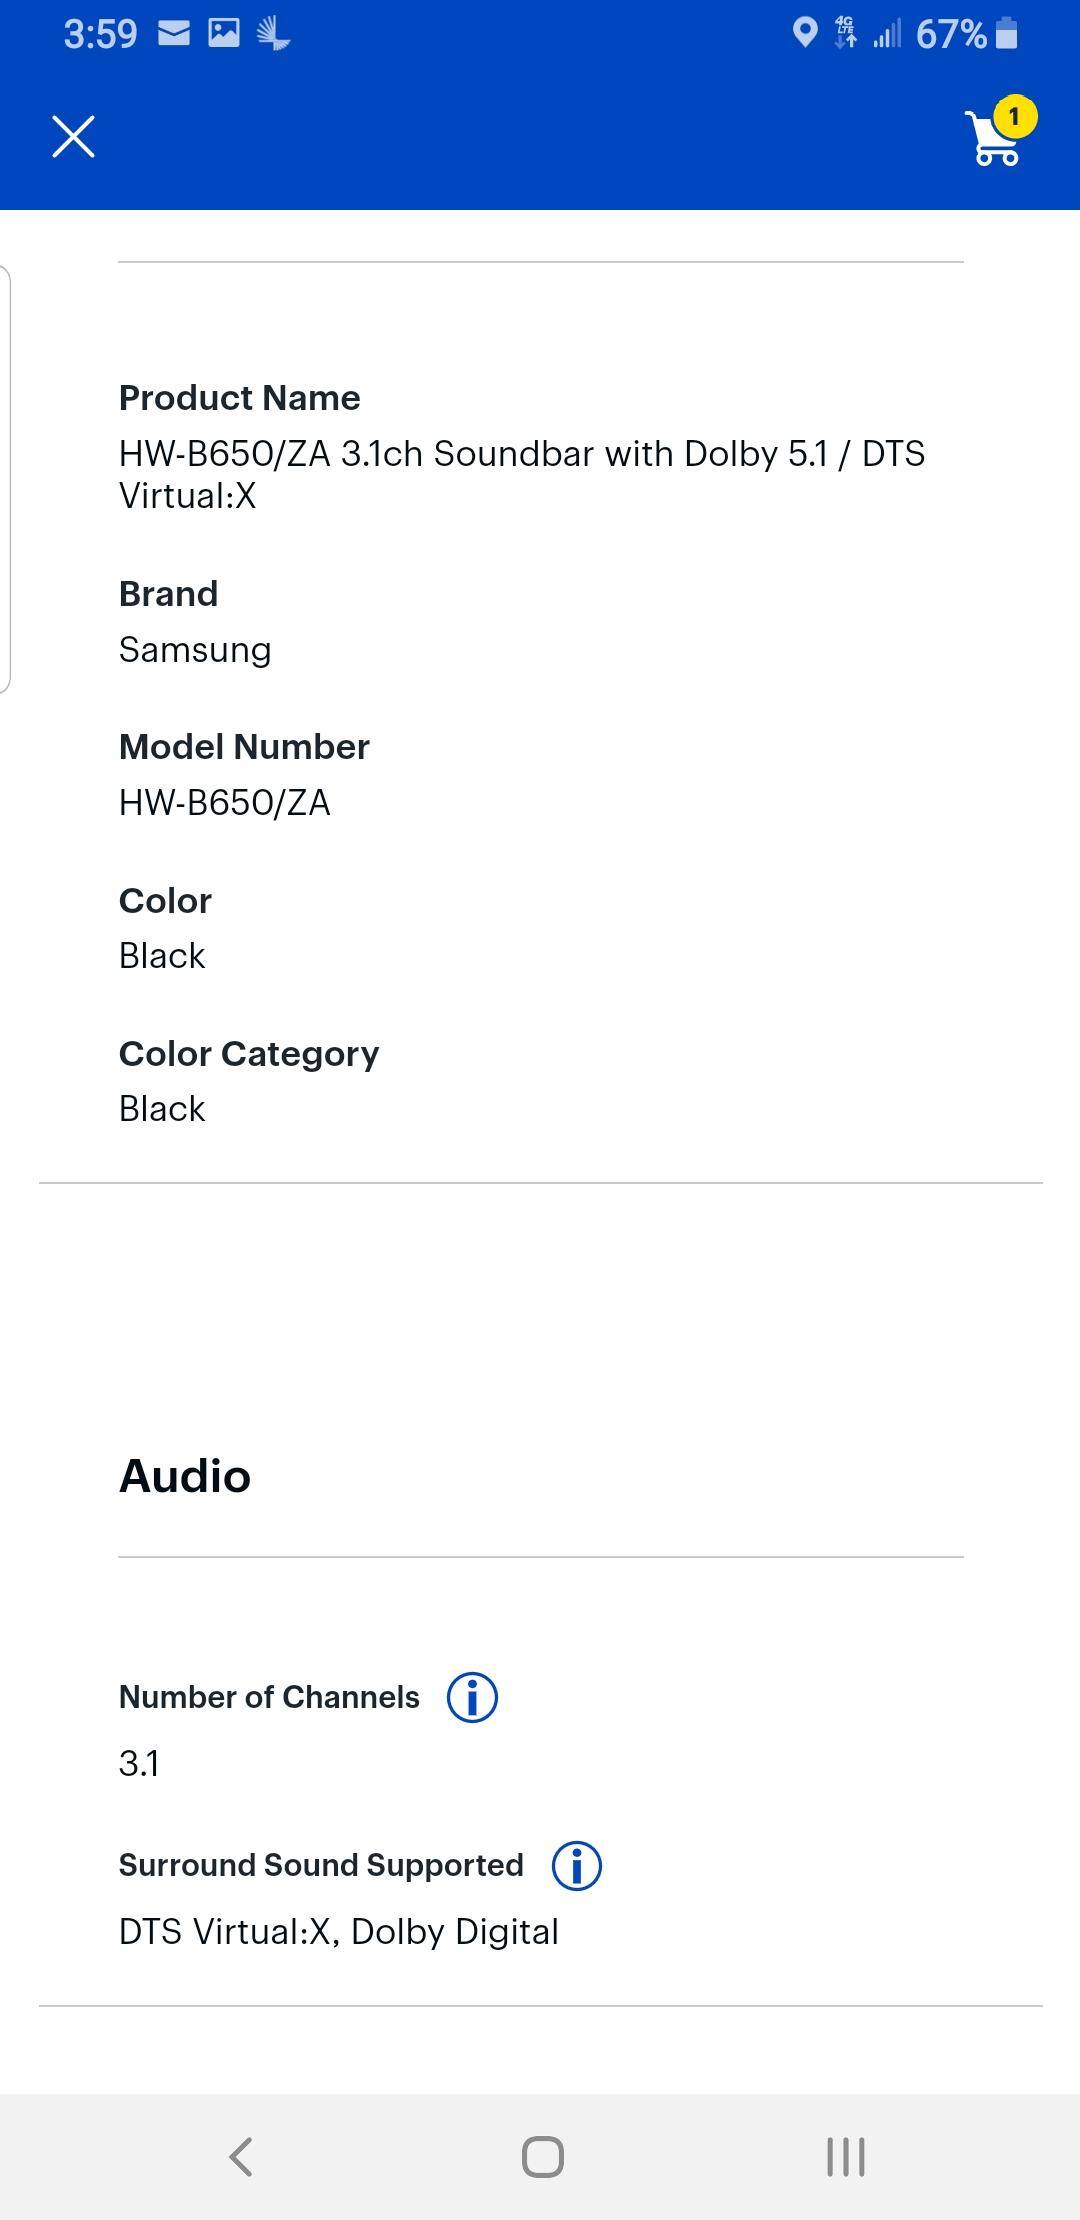Close the specifications view with the X
Viewport: 1080px width, 2220px height.
[73, 137]
